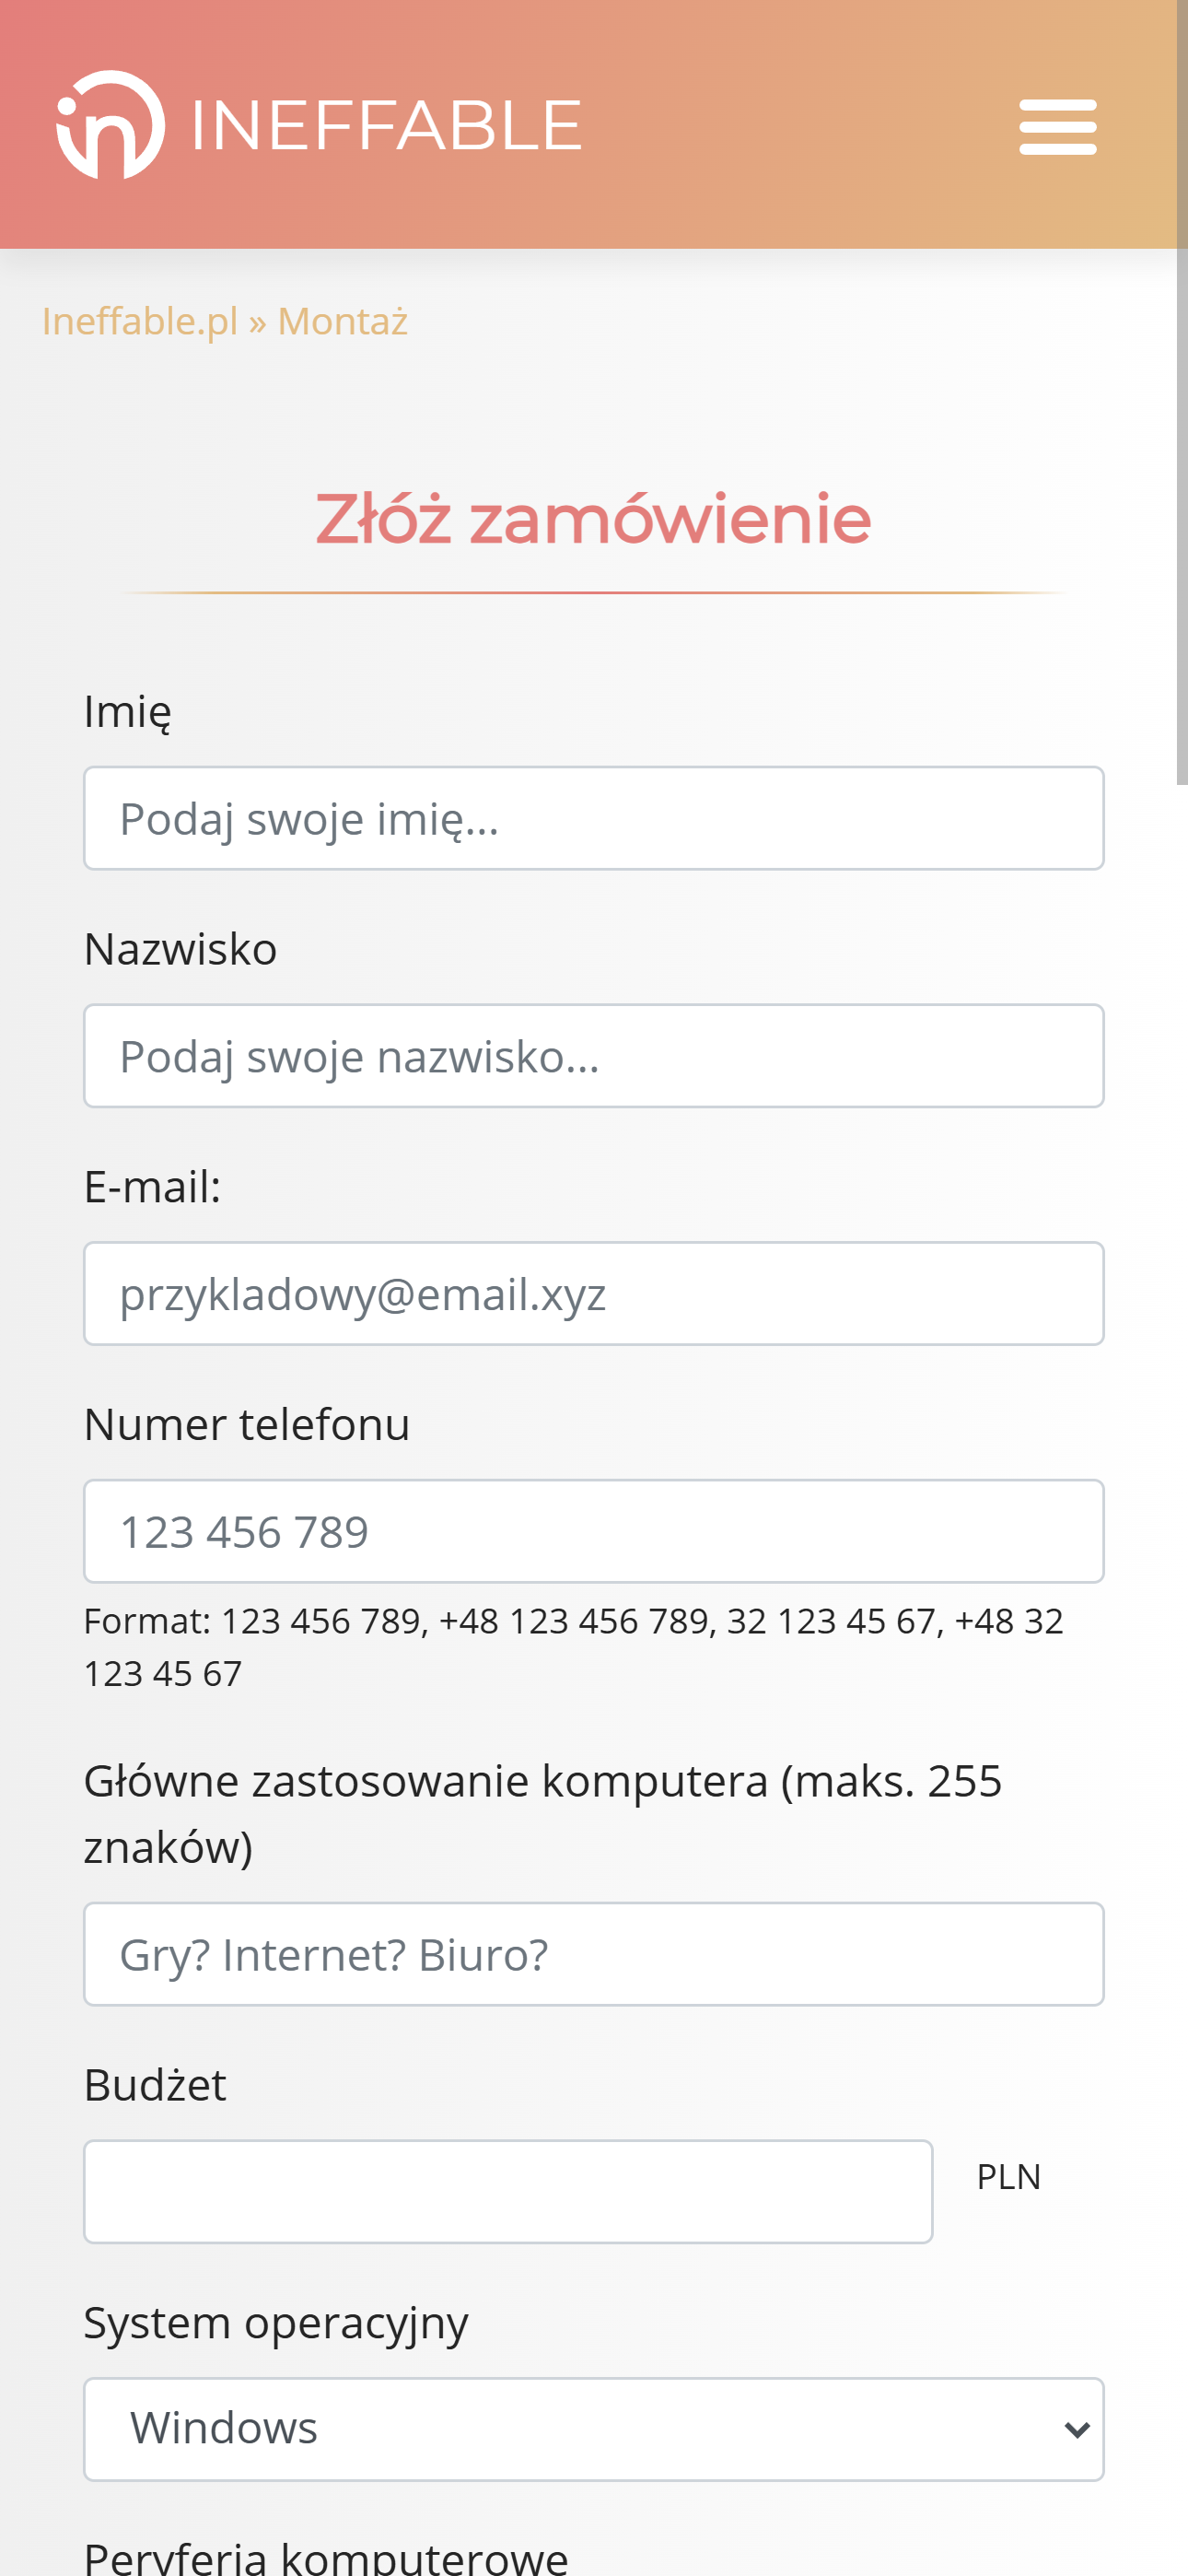Click the Nazwisko label text

[180, 950]
